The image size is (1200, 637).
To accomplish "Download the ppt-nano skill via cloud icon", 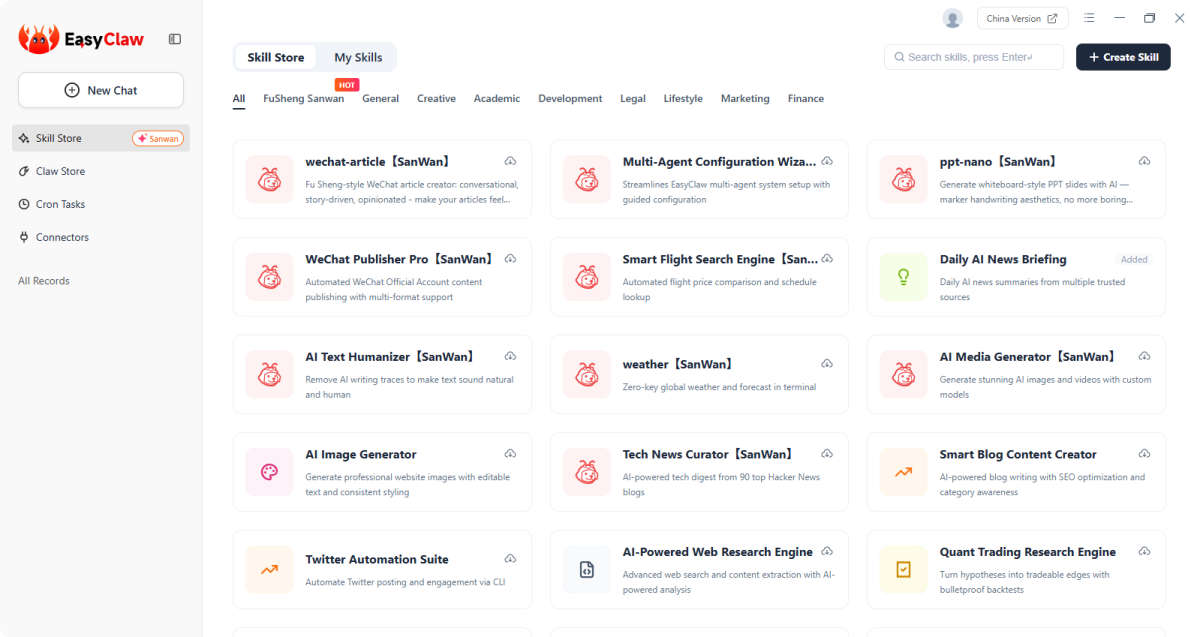I will [x=1144, y=162].
